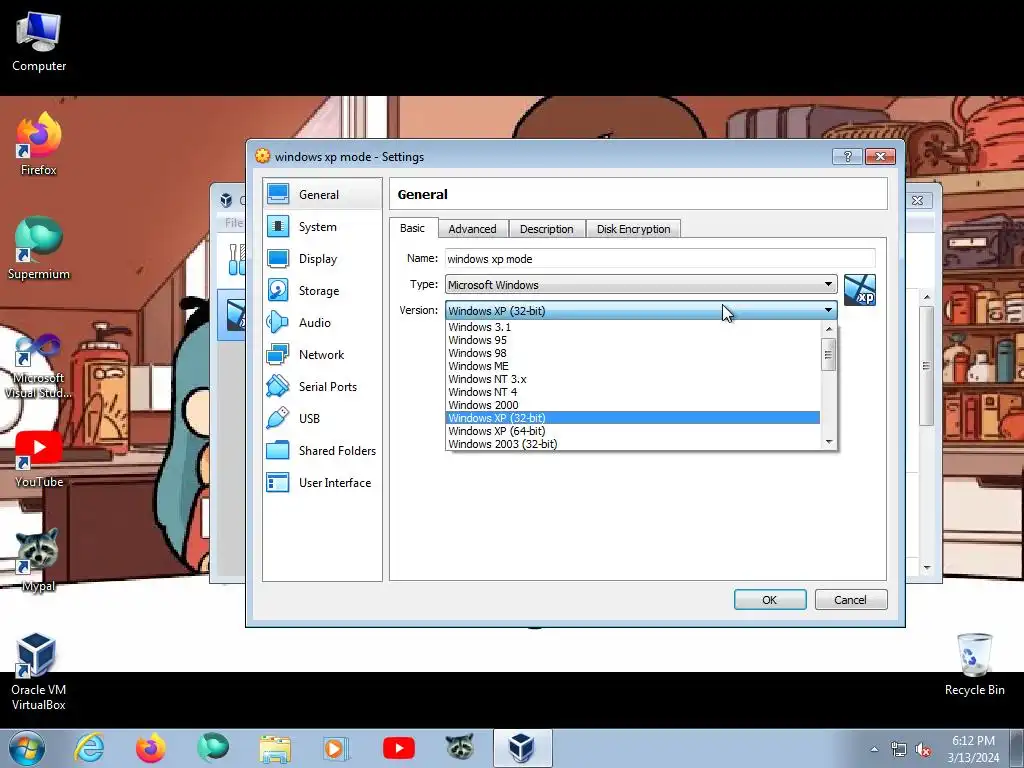Select the Mypal desktop shortcut
The height and width of the screenshot is (768, 1024).
point(39,560)
